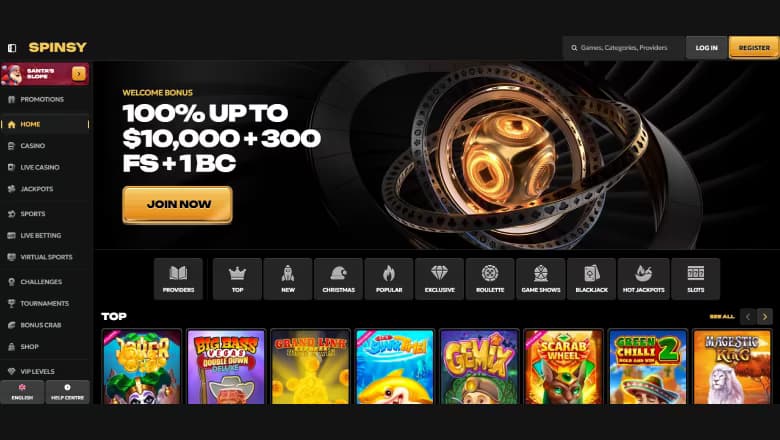Select the Christmas hat category icon
Screen dimensions: 780x440
coord(338,279)
